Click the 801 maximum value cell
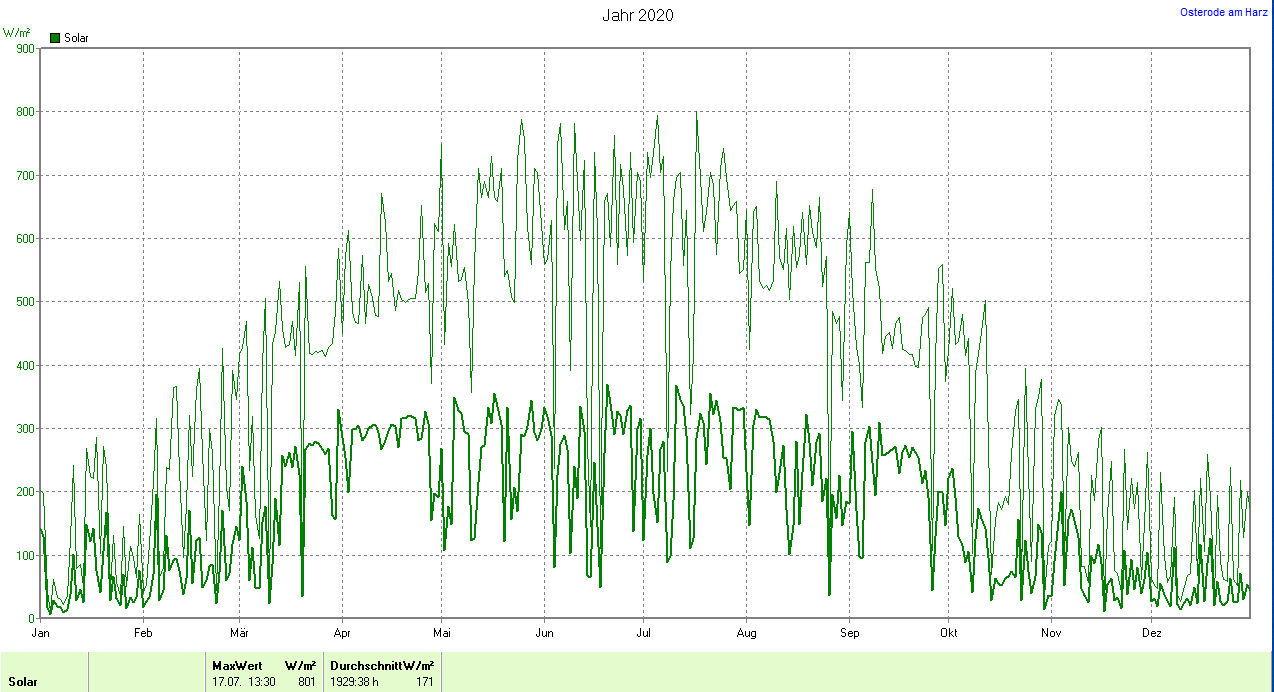 tap(307, 682)
